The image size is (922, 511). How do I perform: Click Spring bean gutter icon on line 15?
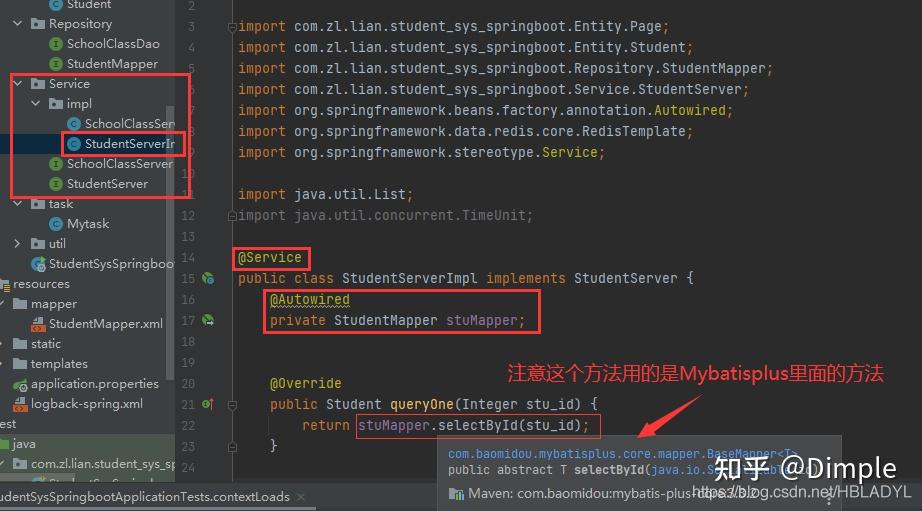point(208,278)
